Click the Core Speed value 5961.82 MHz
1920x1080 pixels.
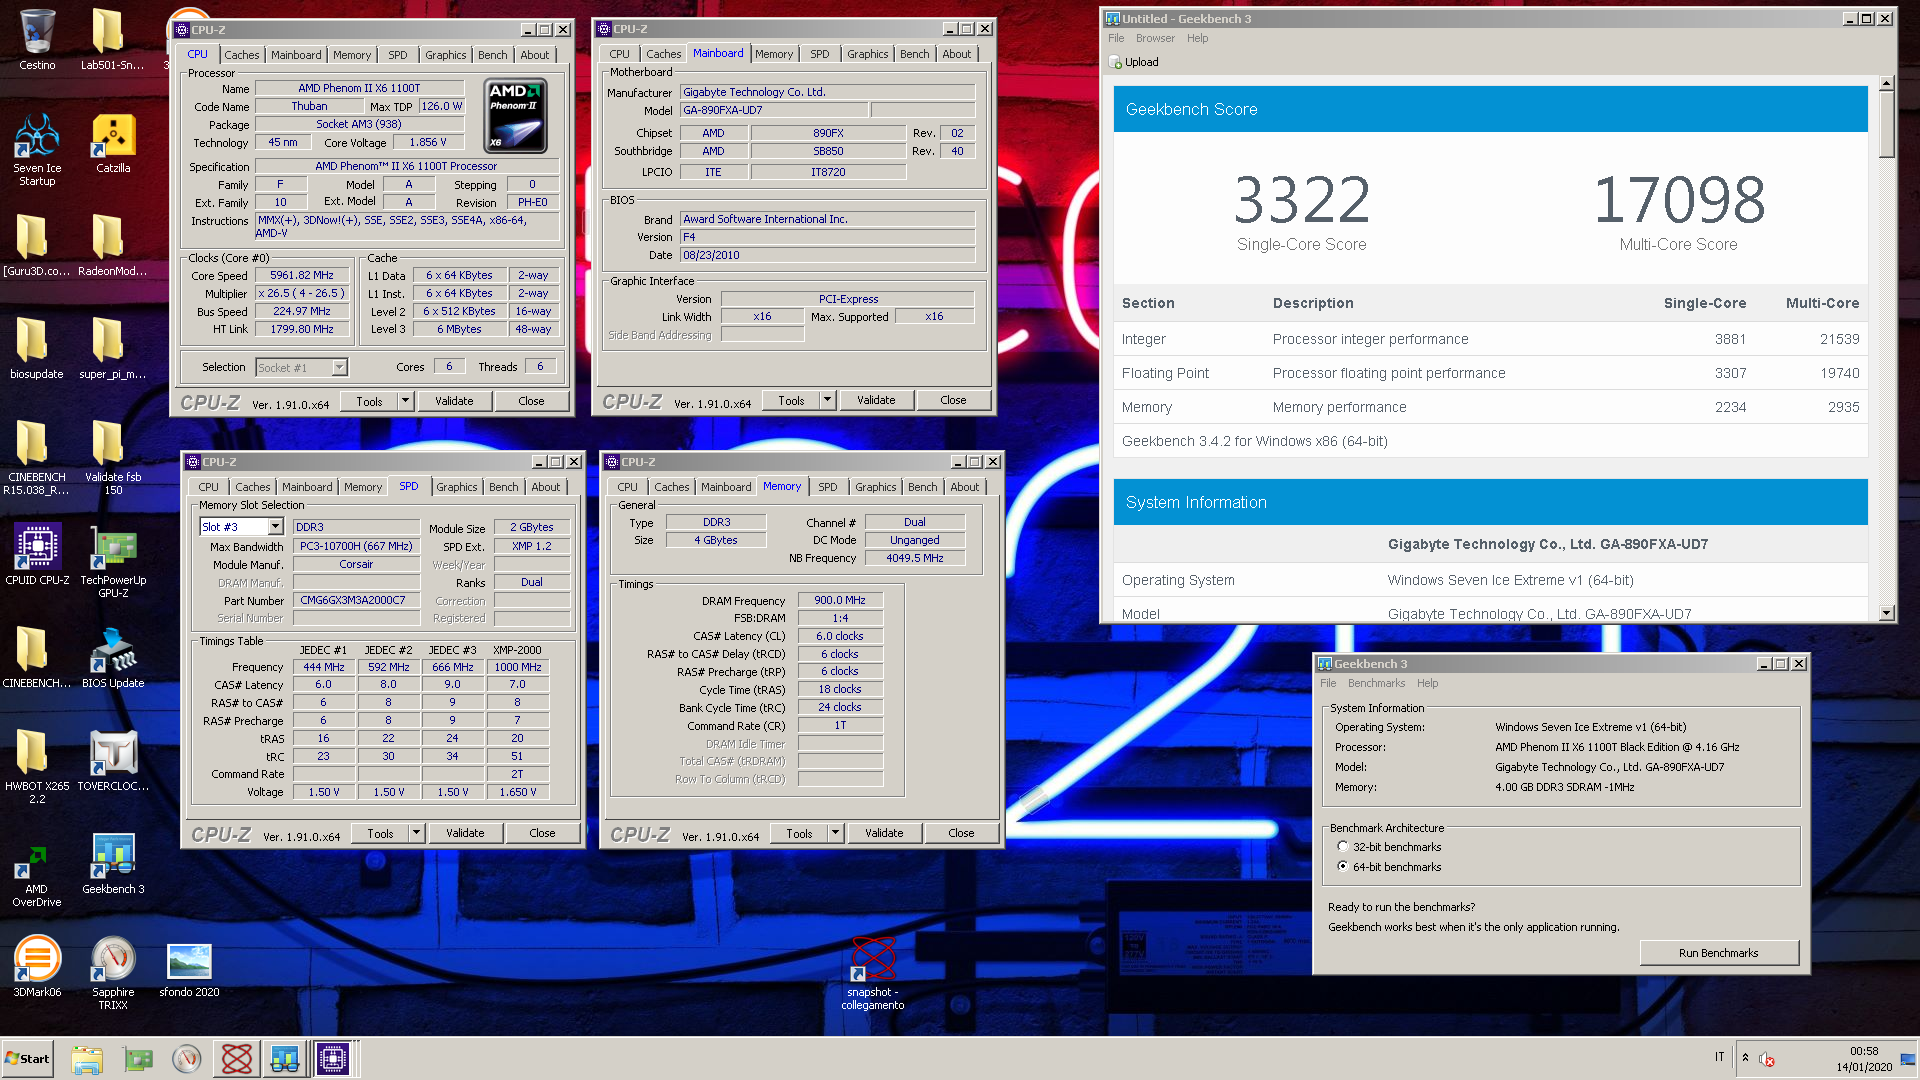(x=302, y=275)
